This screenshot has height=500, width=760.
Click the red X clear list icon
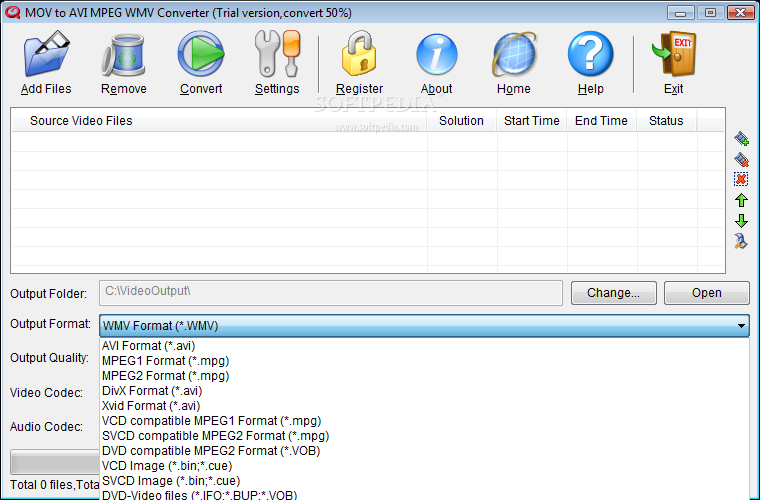741,179
